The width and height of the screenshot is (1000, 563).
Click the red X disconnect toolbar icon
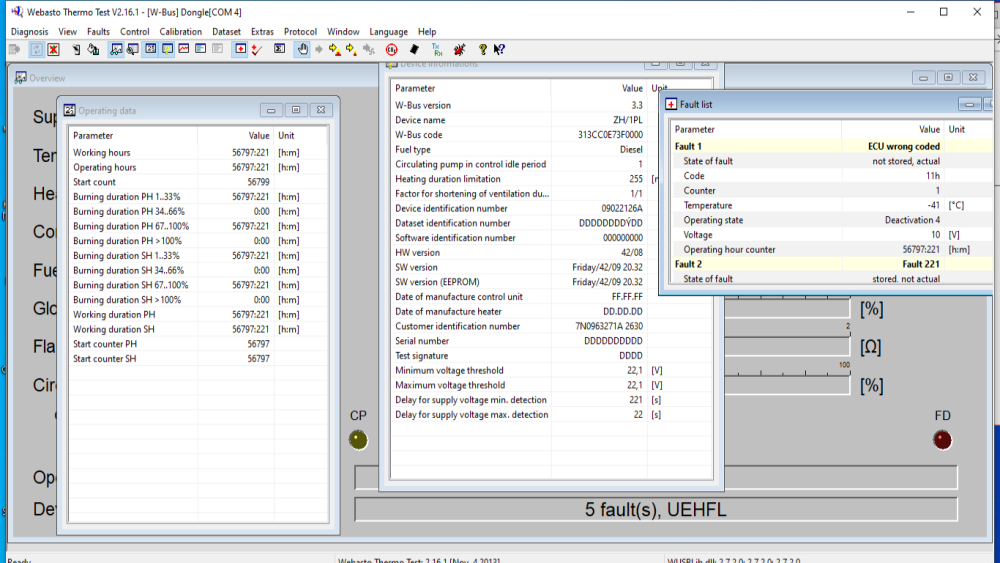[54, 49]
